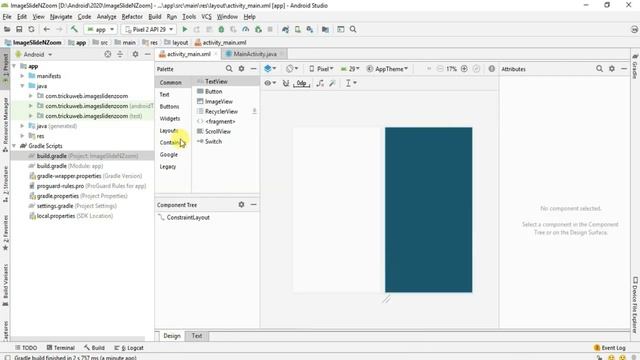Click the Make Project hammer icon
The width and height of the screenshot is (640, 360).
pyautogui.click(x=74, y=29)
